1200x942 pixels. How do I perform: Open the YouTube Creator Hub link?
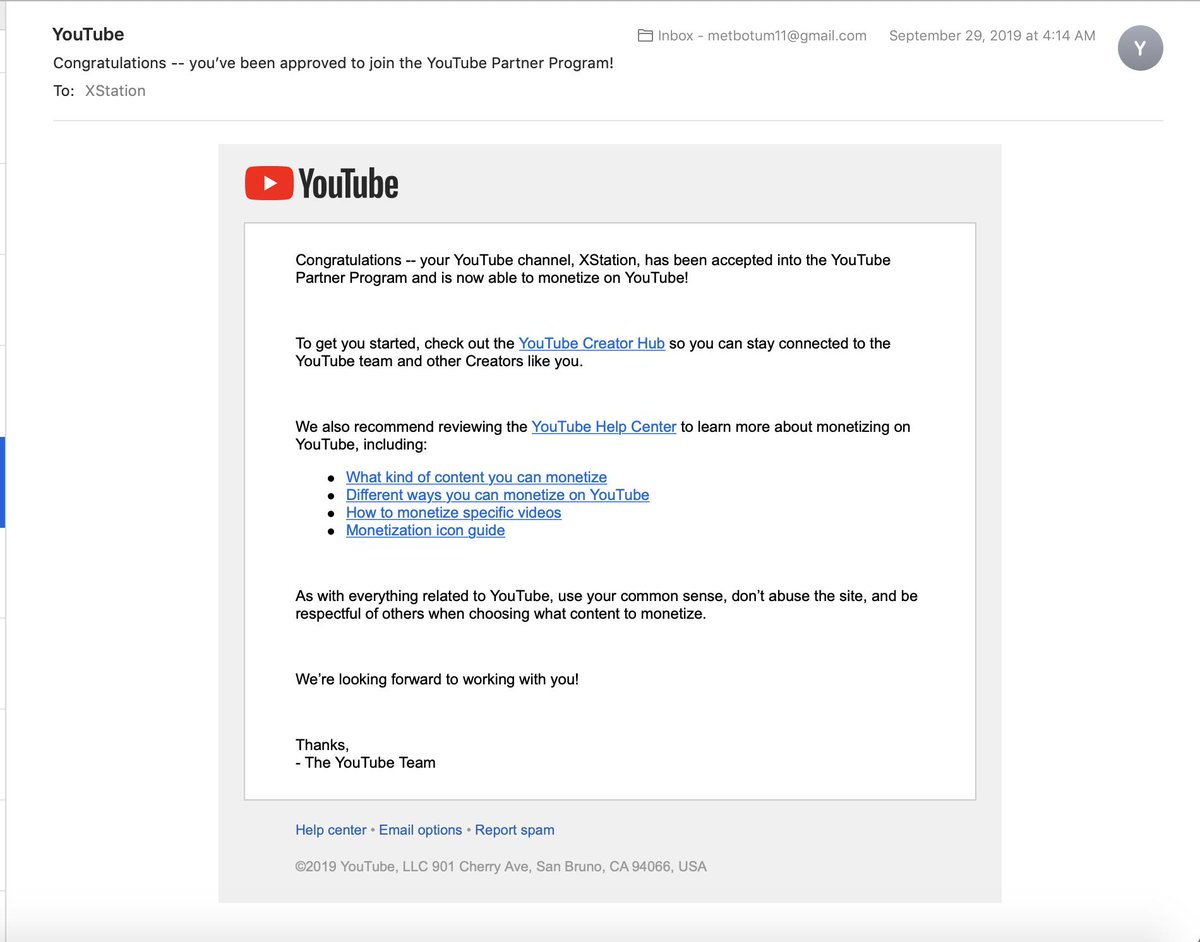(x=591, y=343)
